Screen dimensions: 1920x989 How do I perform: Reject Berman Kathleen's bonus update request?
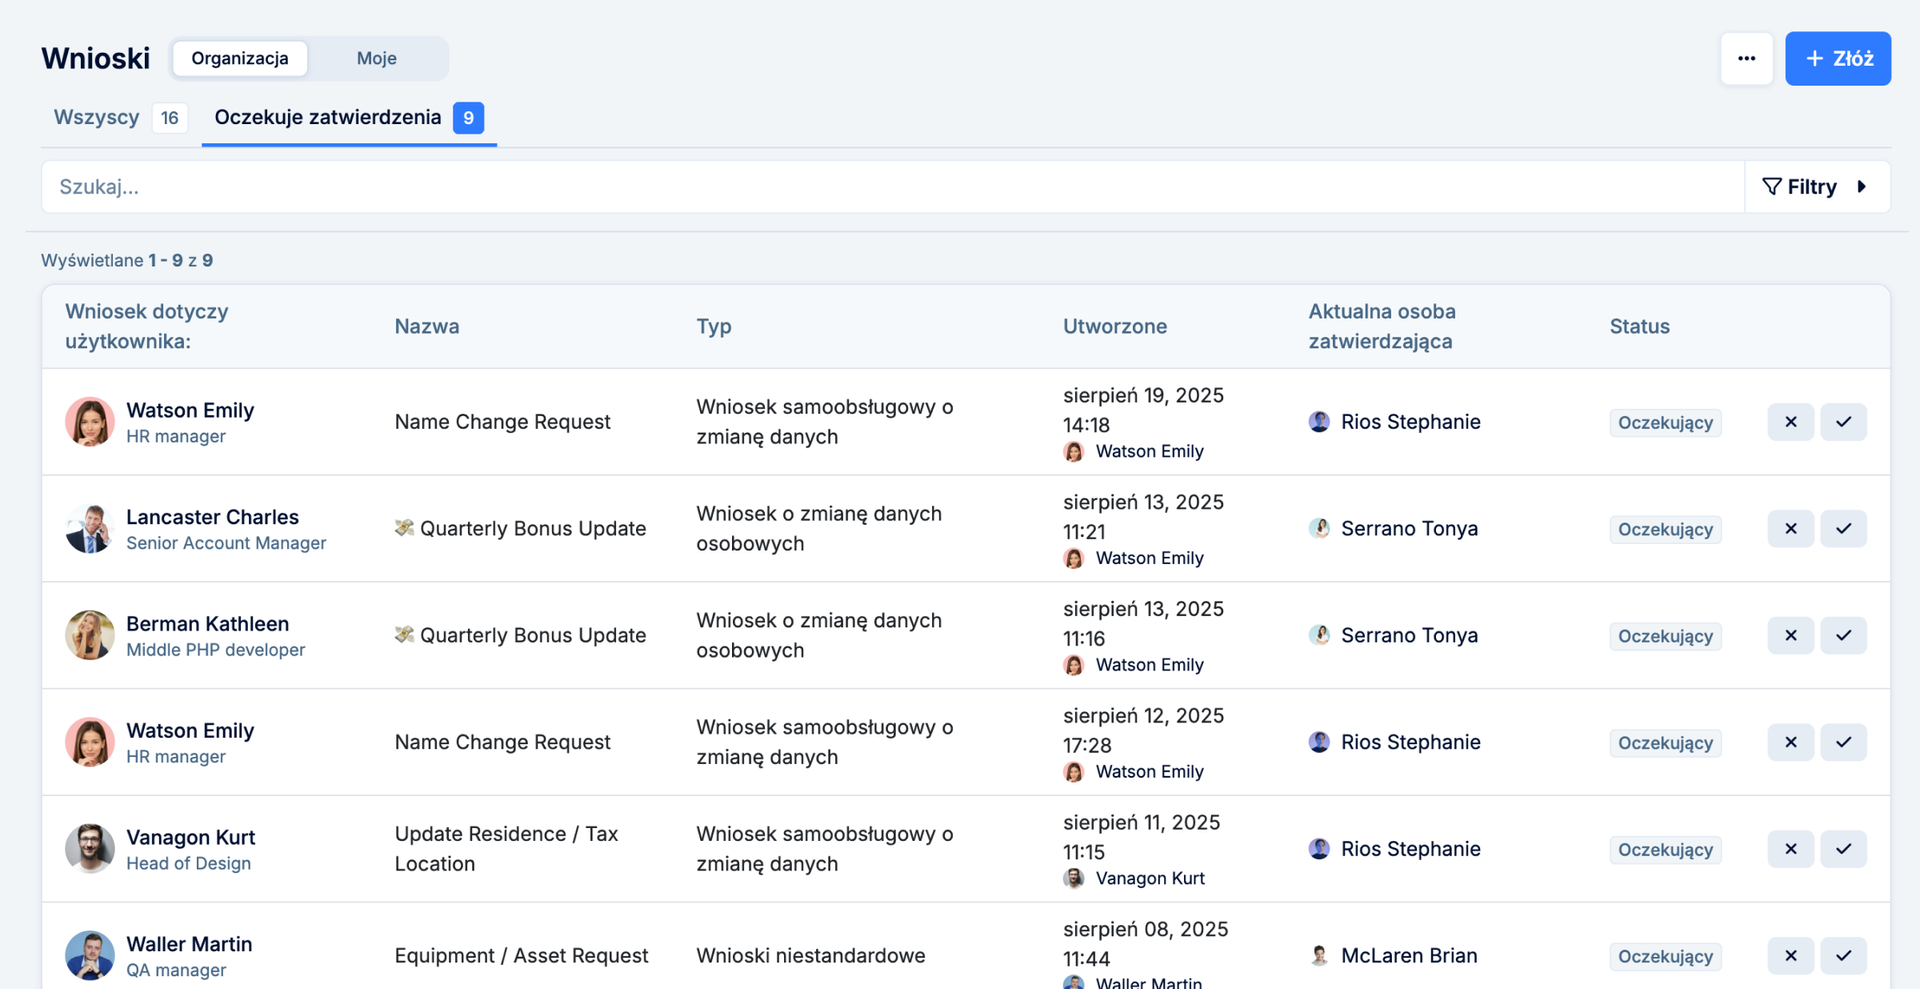point(1790,635)
